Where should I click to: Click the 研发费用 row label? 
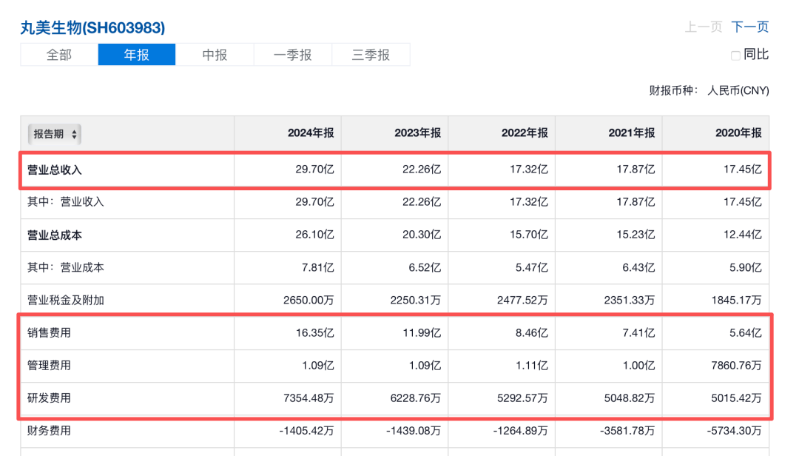(49, 398)
